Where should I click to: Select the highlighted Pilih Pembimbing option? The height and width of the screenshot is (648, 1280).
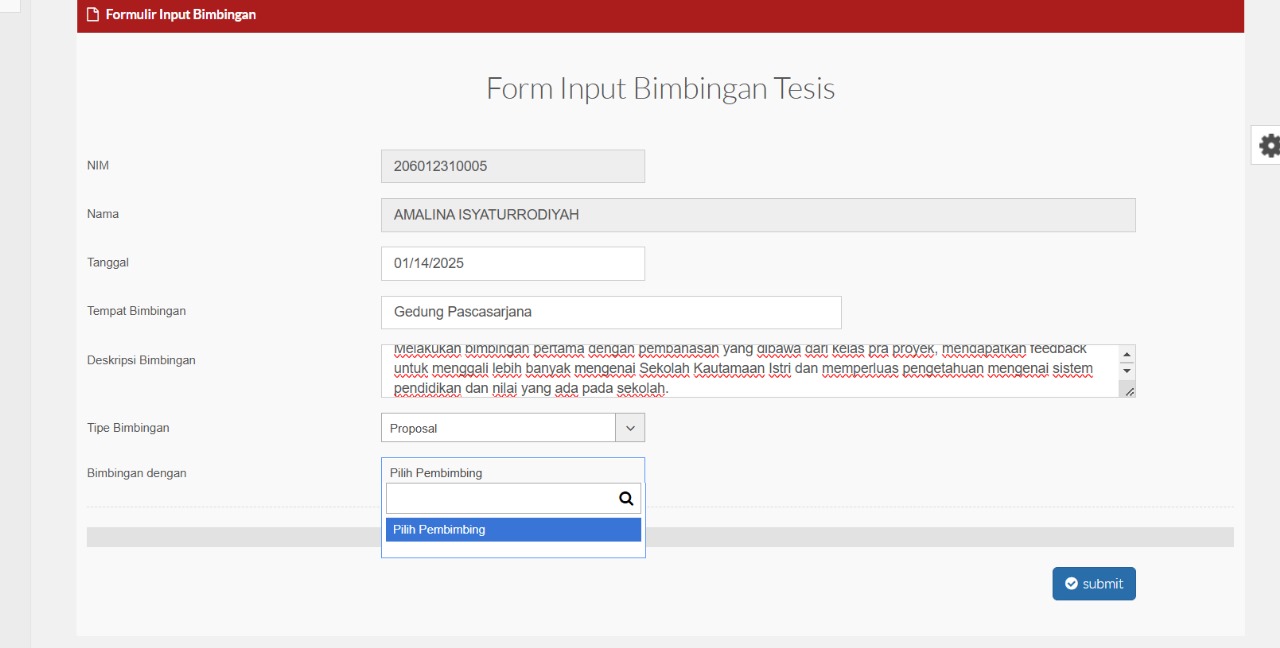(512, 530)
